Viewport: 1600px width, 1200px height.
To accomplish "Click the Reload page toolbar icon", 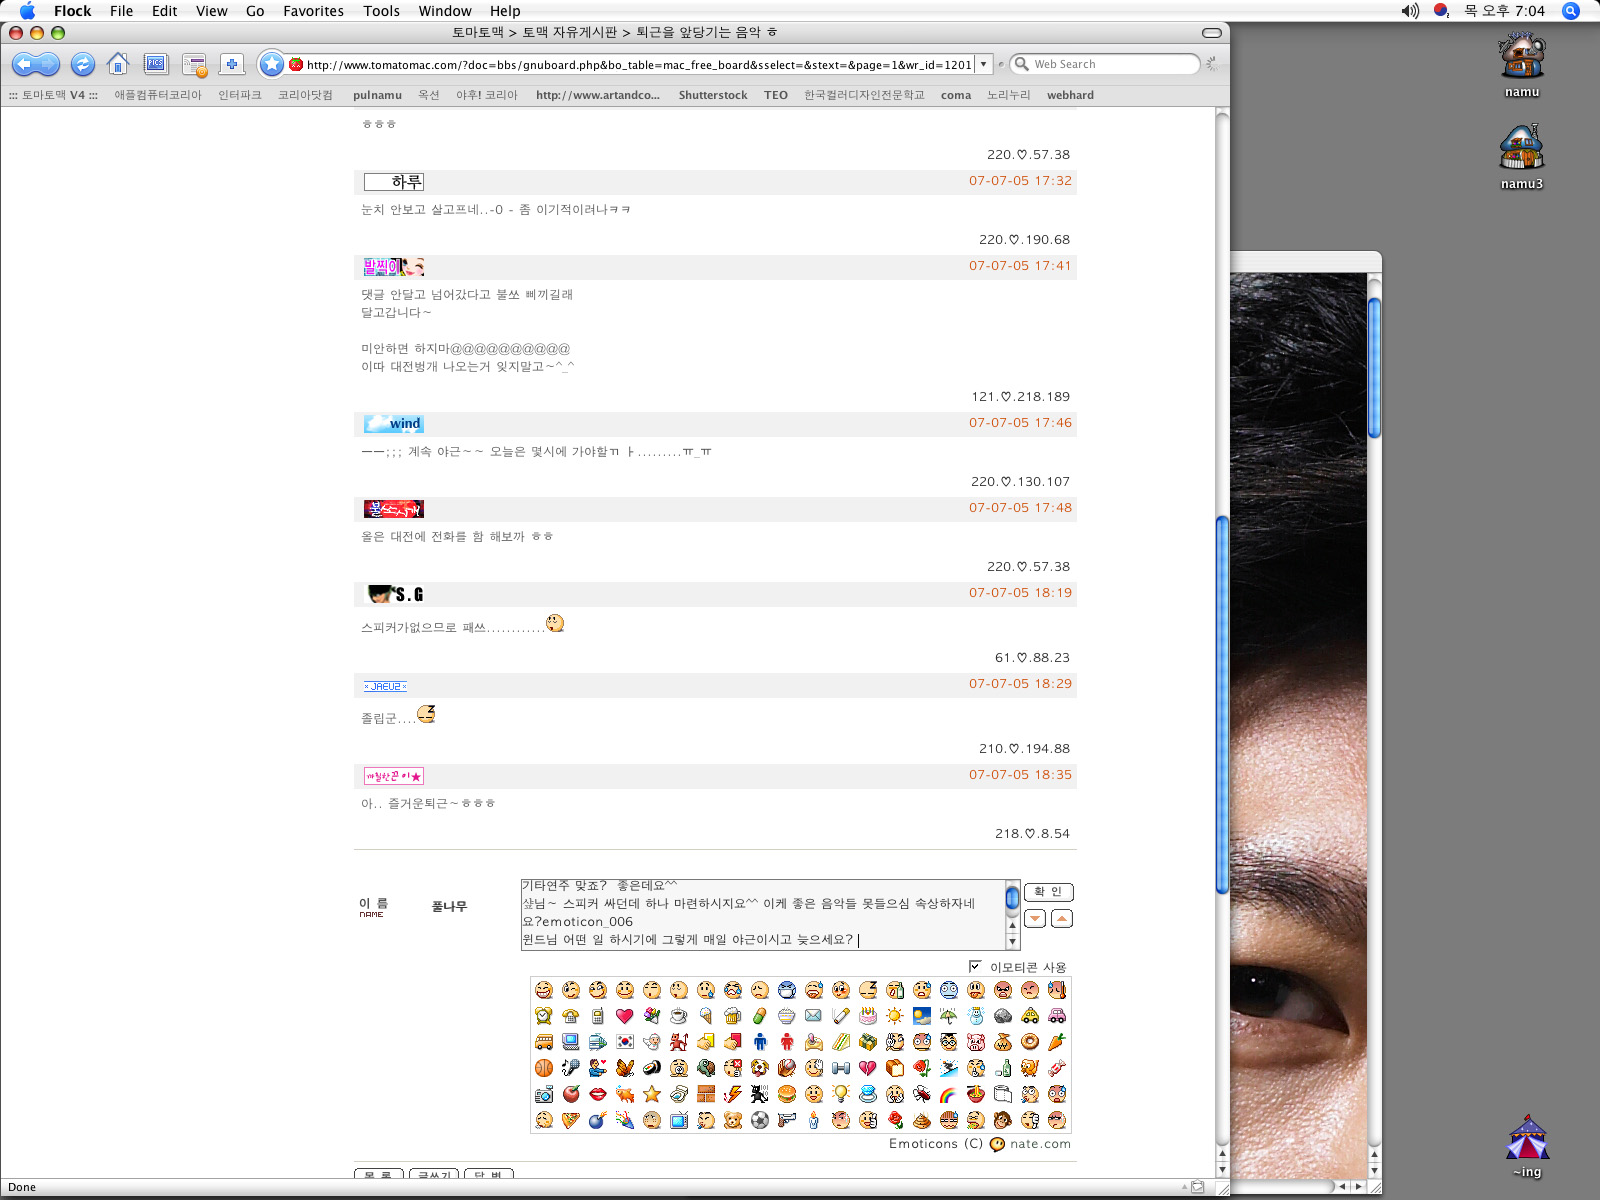I will coord(83,65).
